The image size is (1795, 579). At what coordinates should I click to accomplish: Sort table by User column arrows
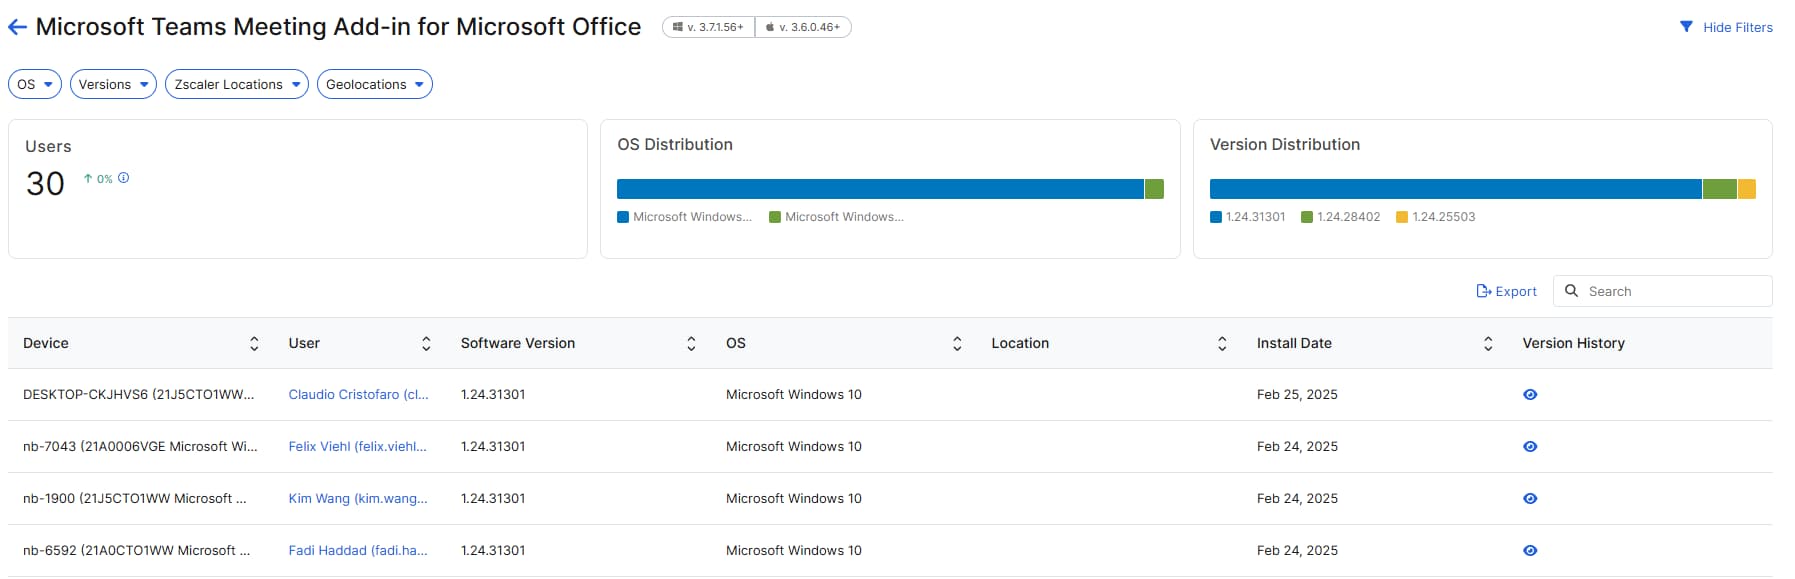pyautogui.click(x=426, y=343)
